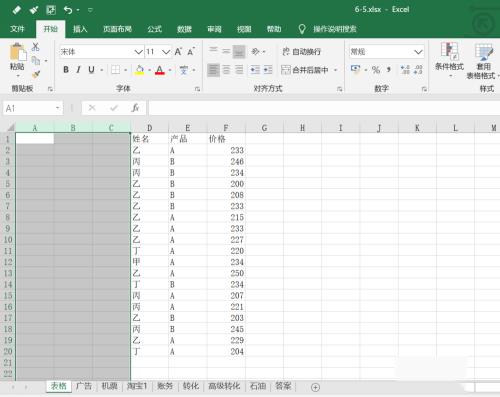This screenshot has height=397, width=500.
Task: Click the select-all corner triangle
Action: pos(11,128)
